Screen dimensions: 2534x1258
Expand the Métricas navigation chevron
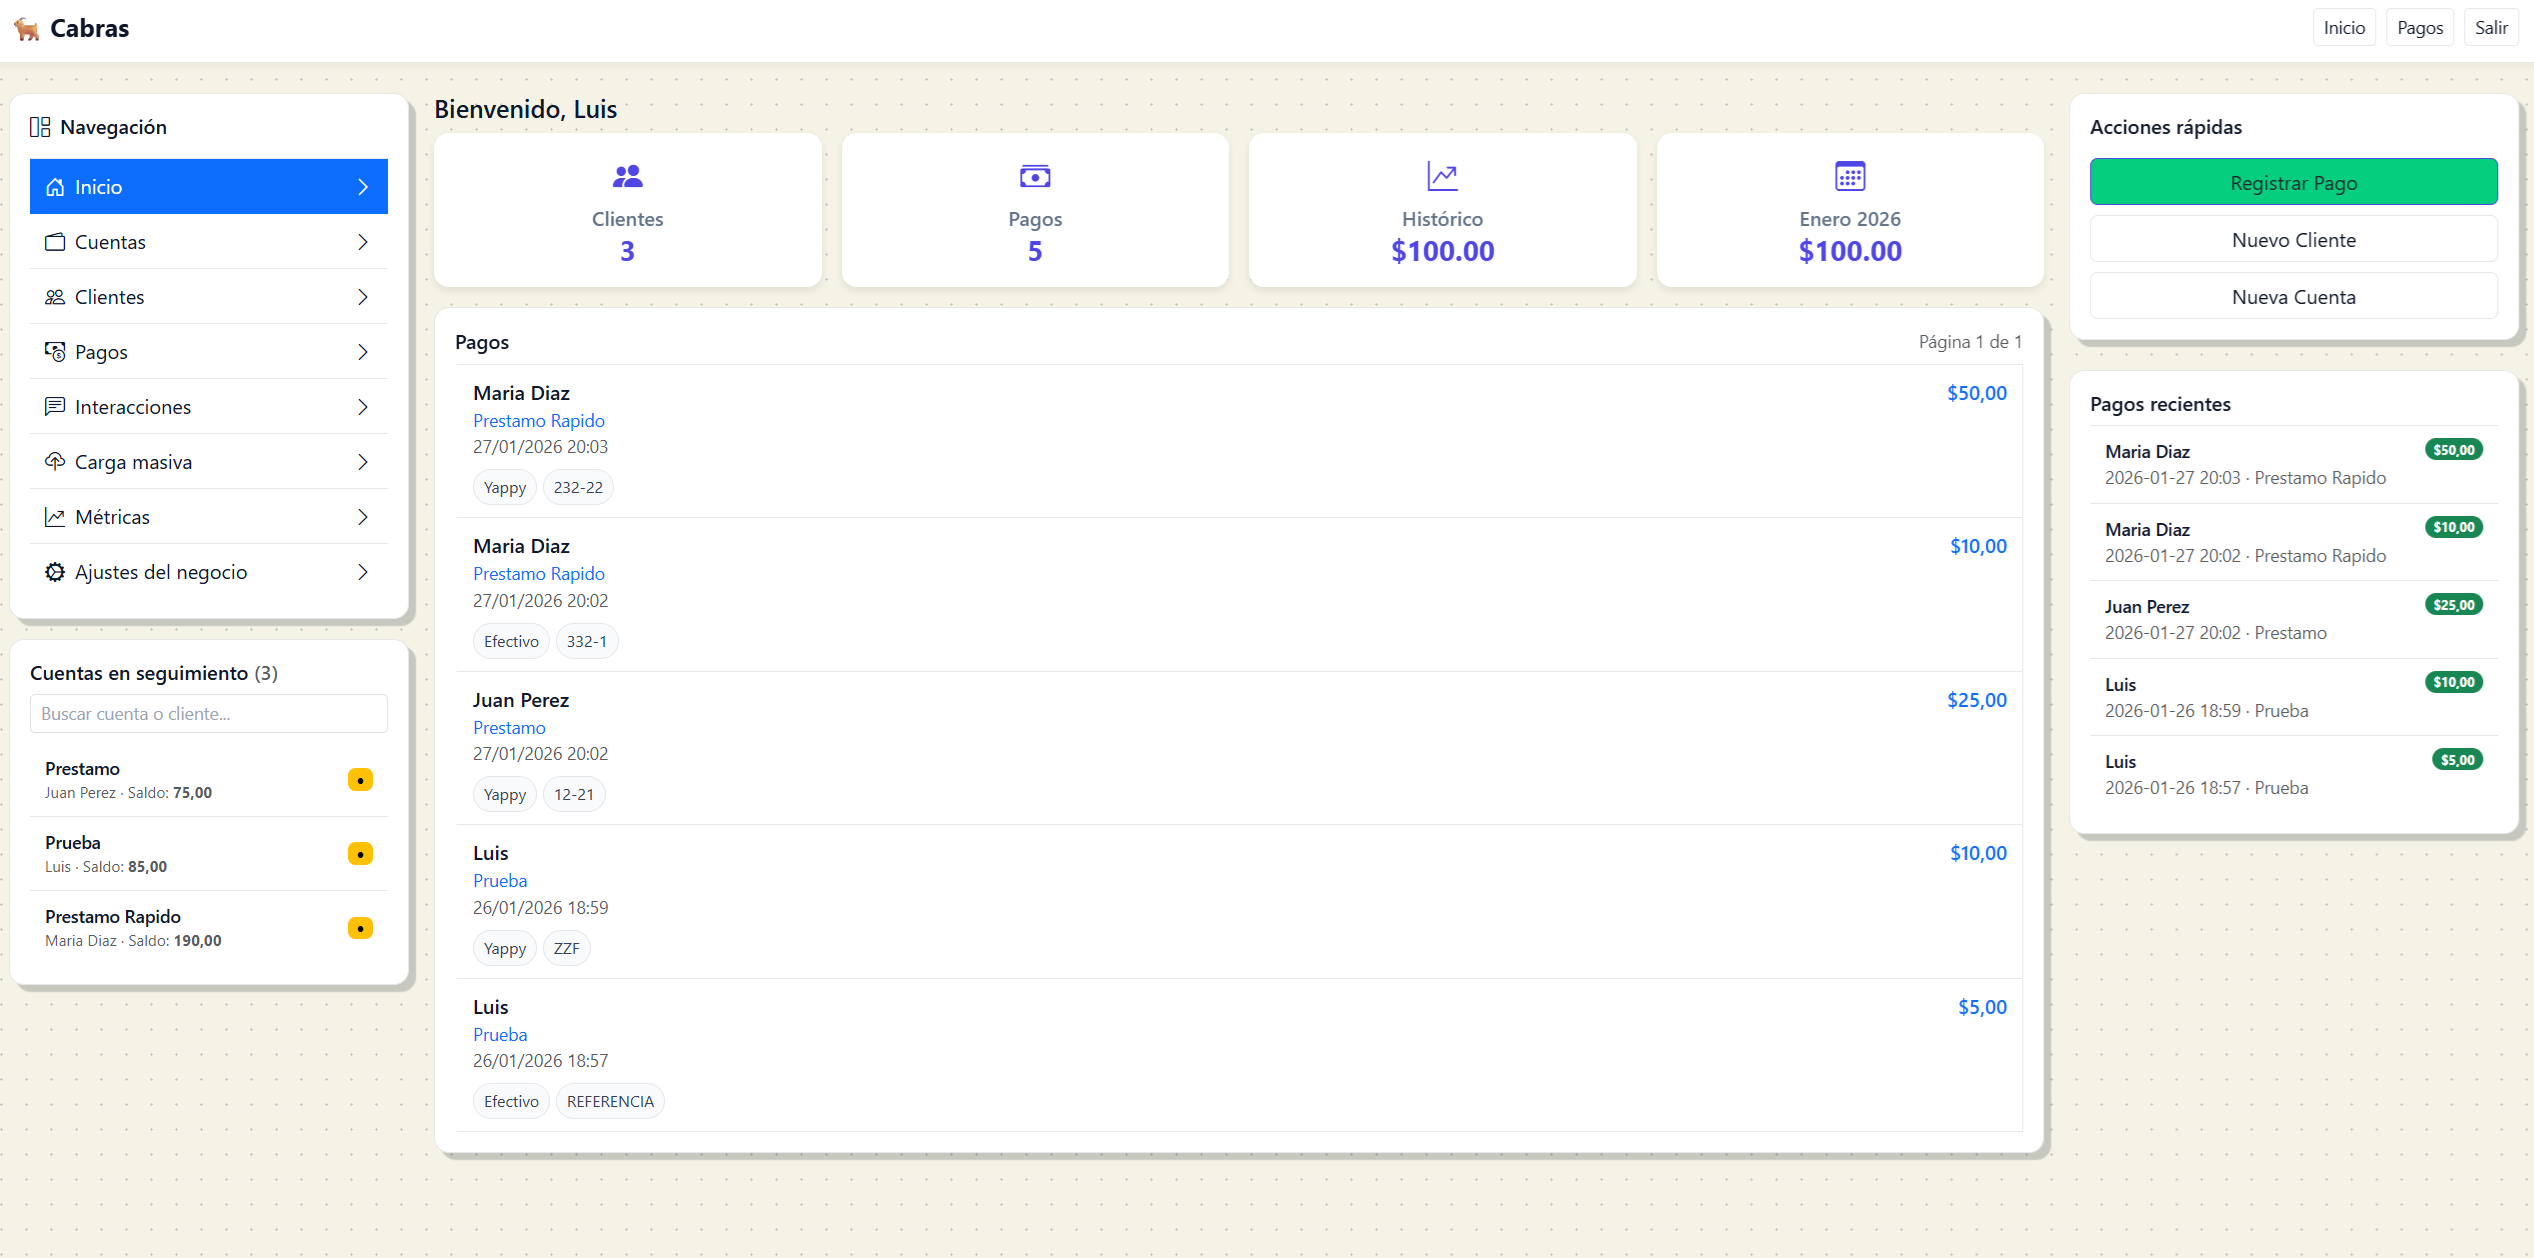point(363,517)
